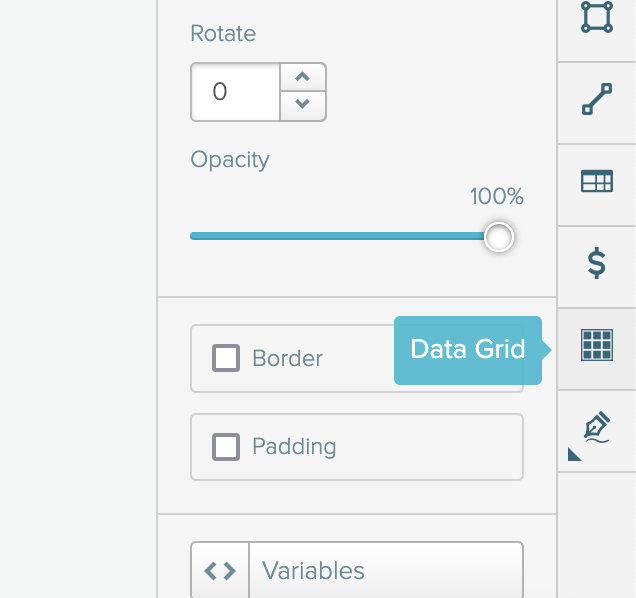Select the Data Grid tool icon
Viewport: 636px width, 598px height.
point(597,346)
